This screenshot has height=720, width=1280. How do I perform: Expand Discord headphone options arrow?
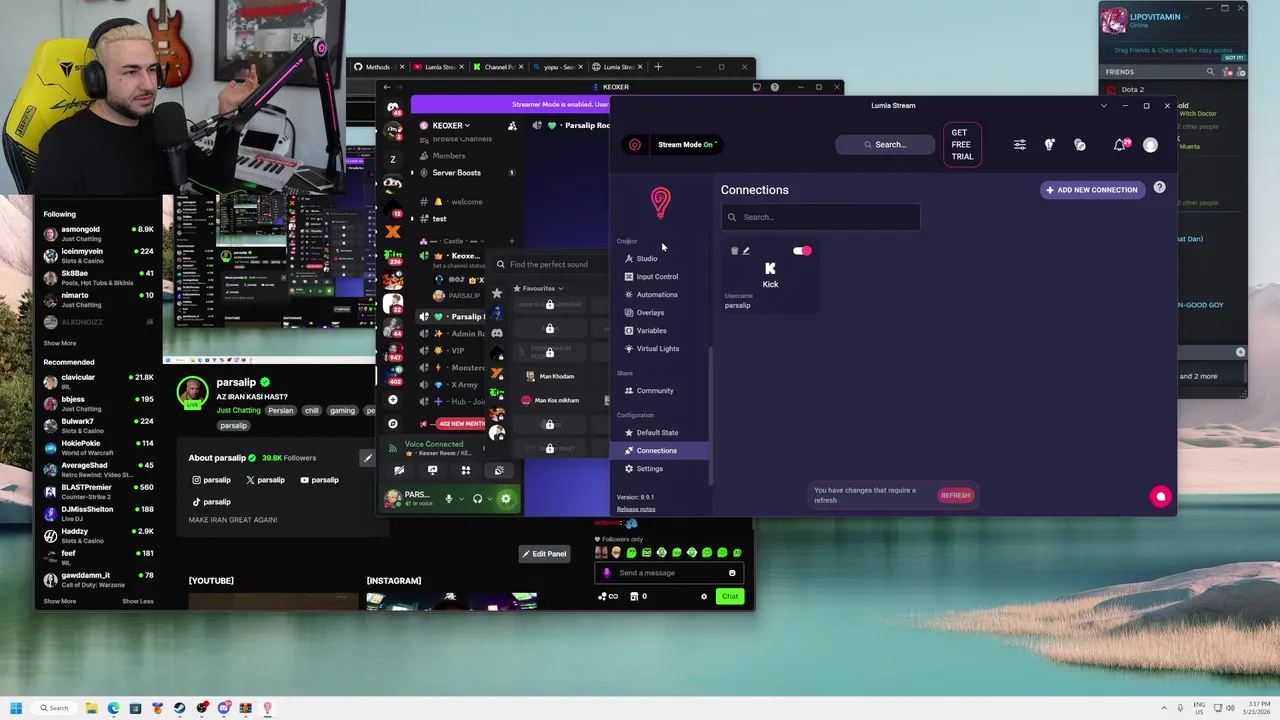tap(489, 498)
